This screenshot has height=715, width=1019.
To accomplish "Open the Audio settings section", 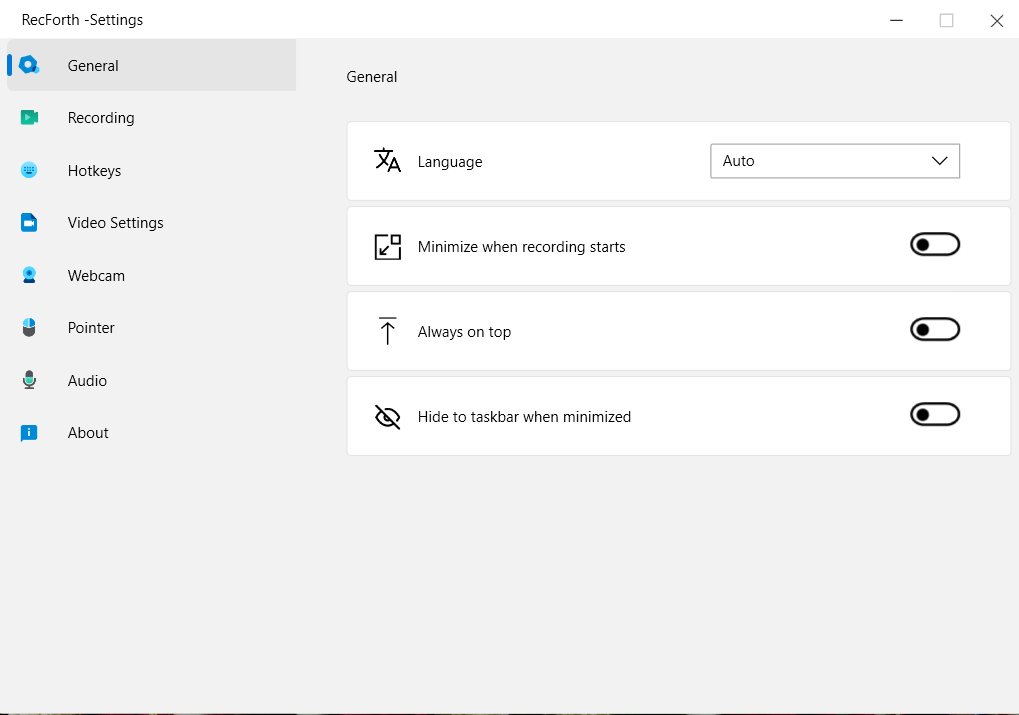I will point(151,380).
